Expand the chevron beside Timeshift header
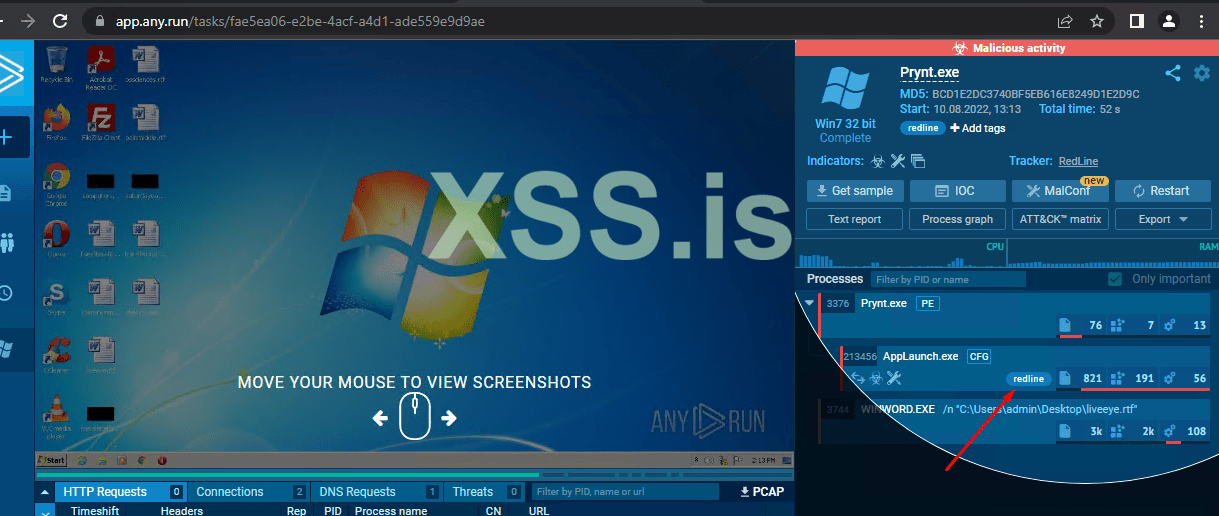The width and height of the screenshot is (1219, 516). click(44, 511)
